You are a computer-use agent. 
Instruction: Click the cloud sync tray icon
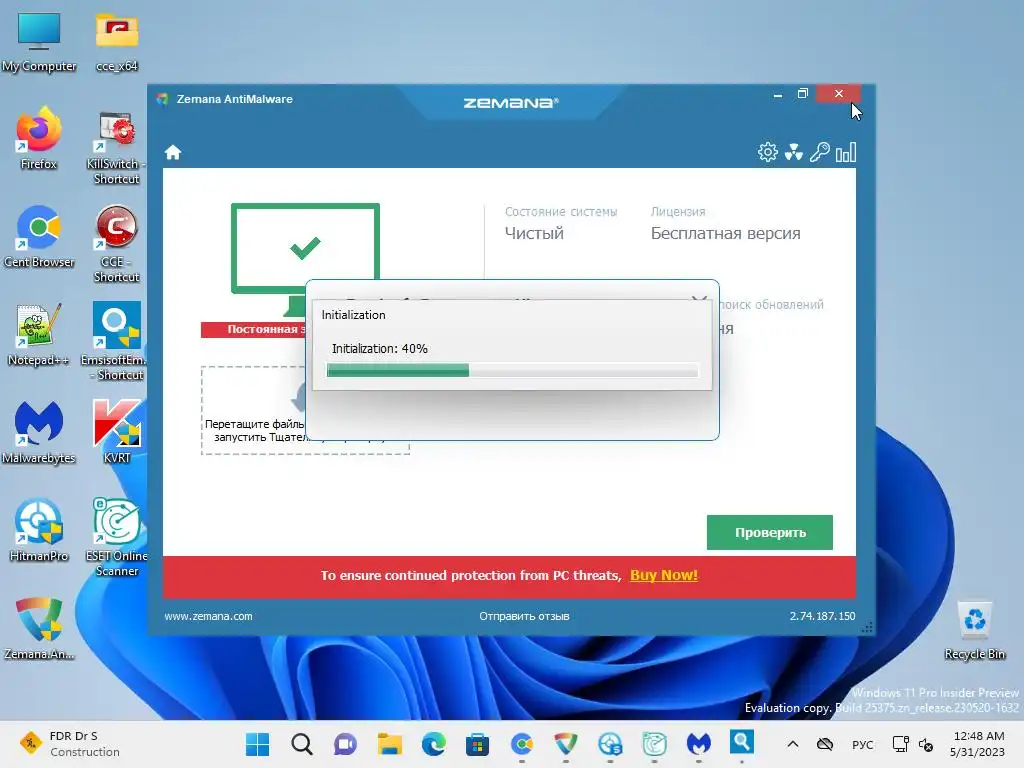click(825, 744)
